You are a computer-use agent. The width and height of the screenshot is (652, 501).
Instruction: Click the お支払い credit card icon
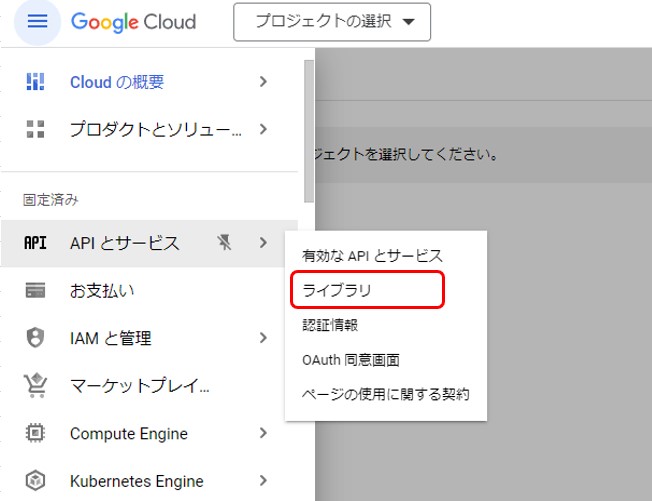coord(35,290)
